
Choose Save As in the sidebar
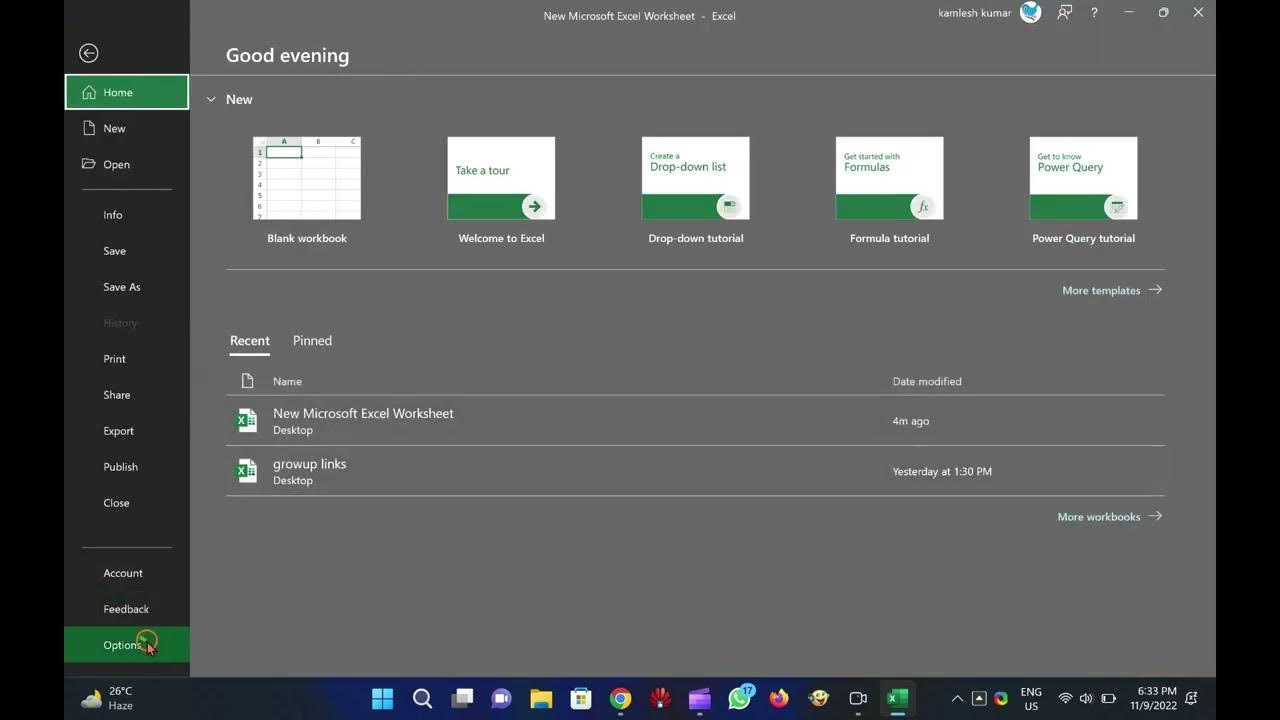(127, 287)
